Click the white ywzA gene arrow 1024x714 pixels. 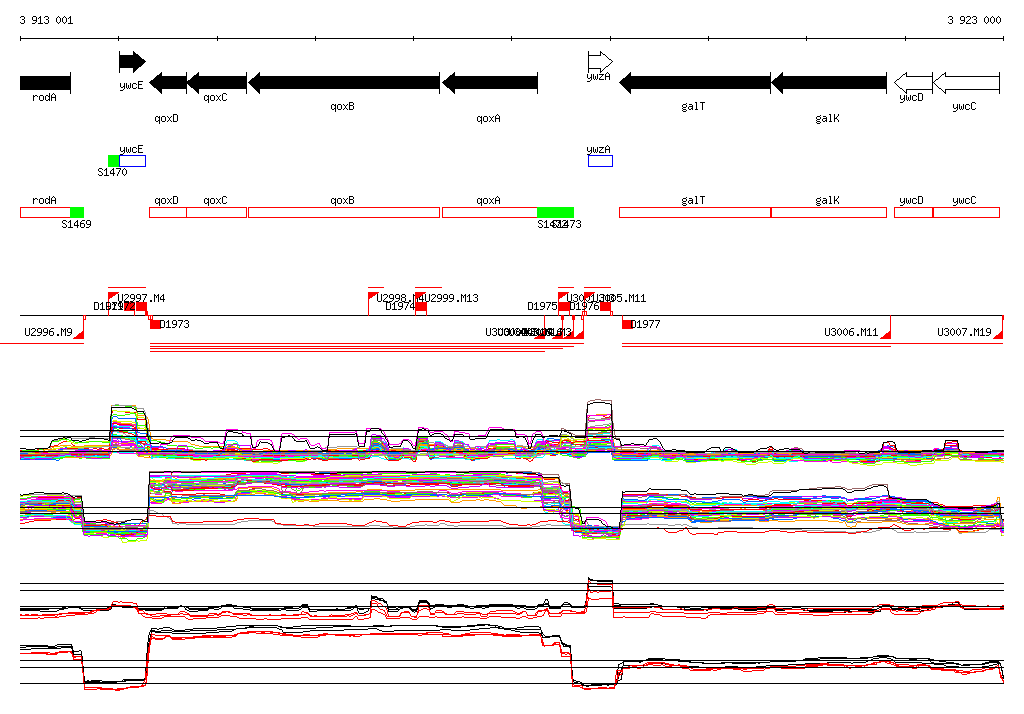pos(600,62)
